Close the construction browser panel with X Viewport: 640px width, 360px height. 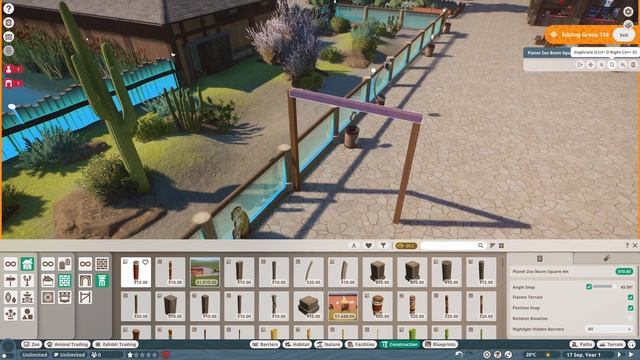(x=635, y=245)
